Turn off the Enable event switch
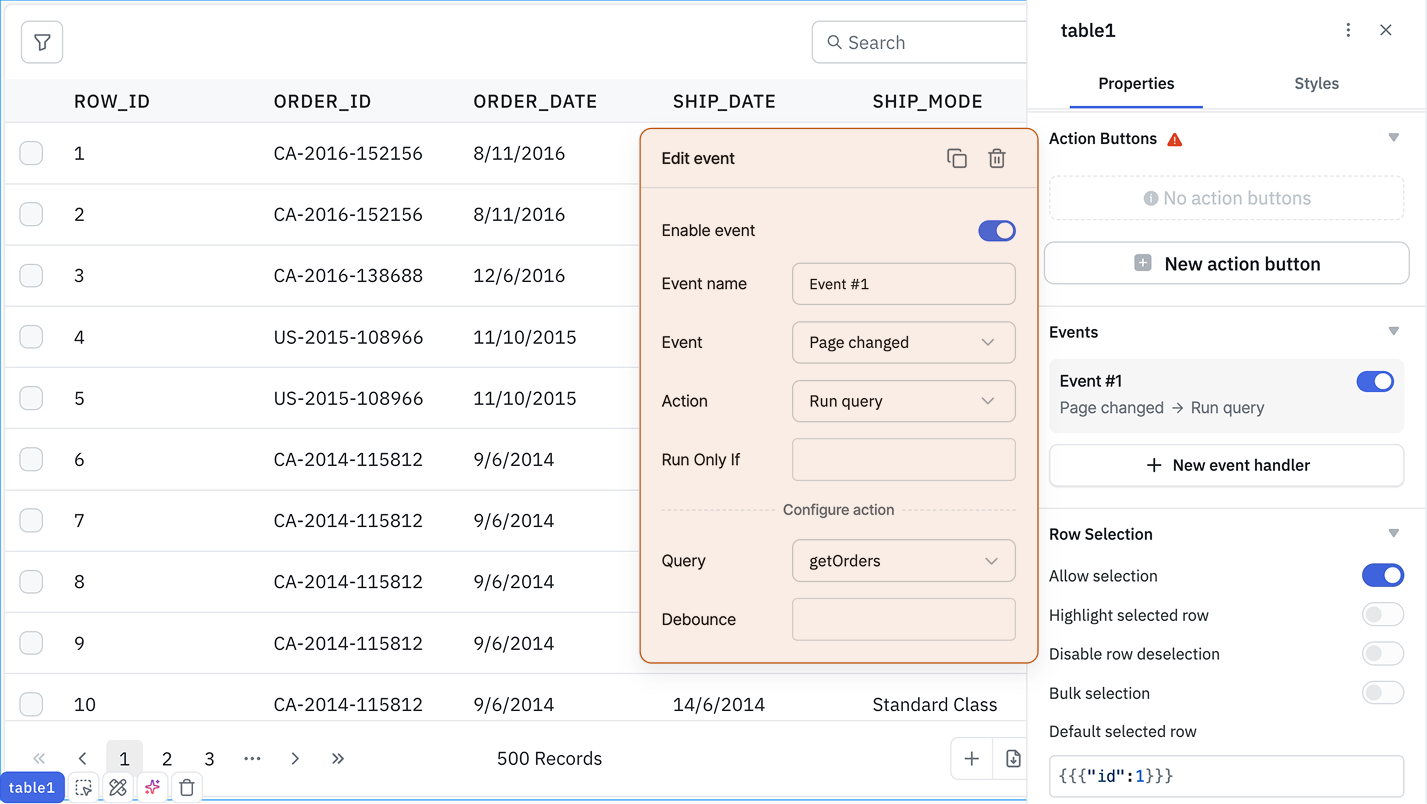This screenshot has height=804, width=1427. (997, 231)
